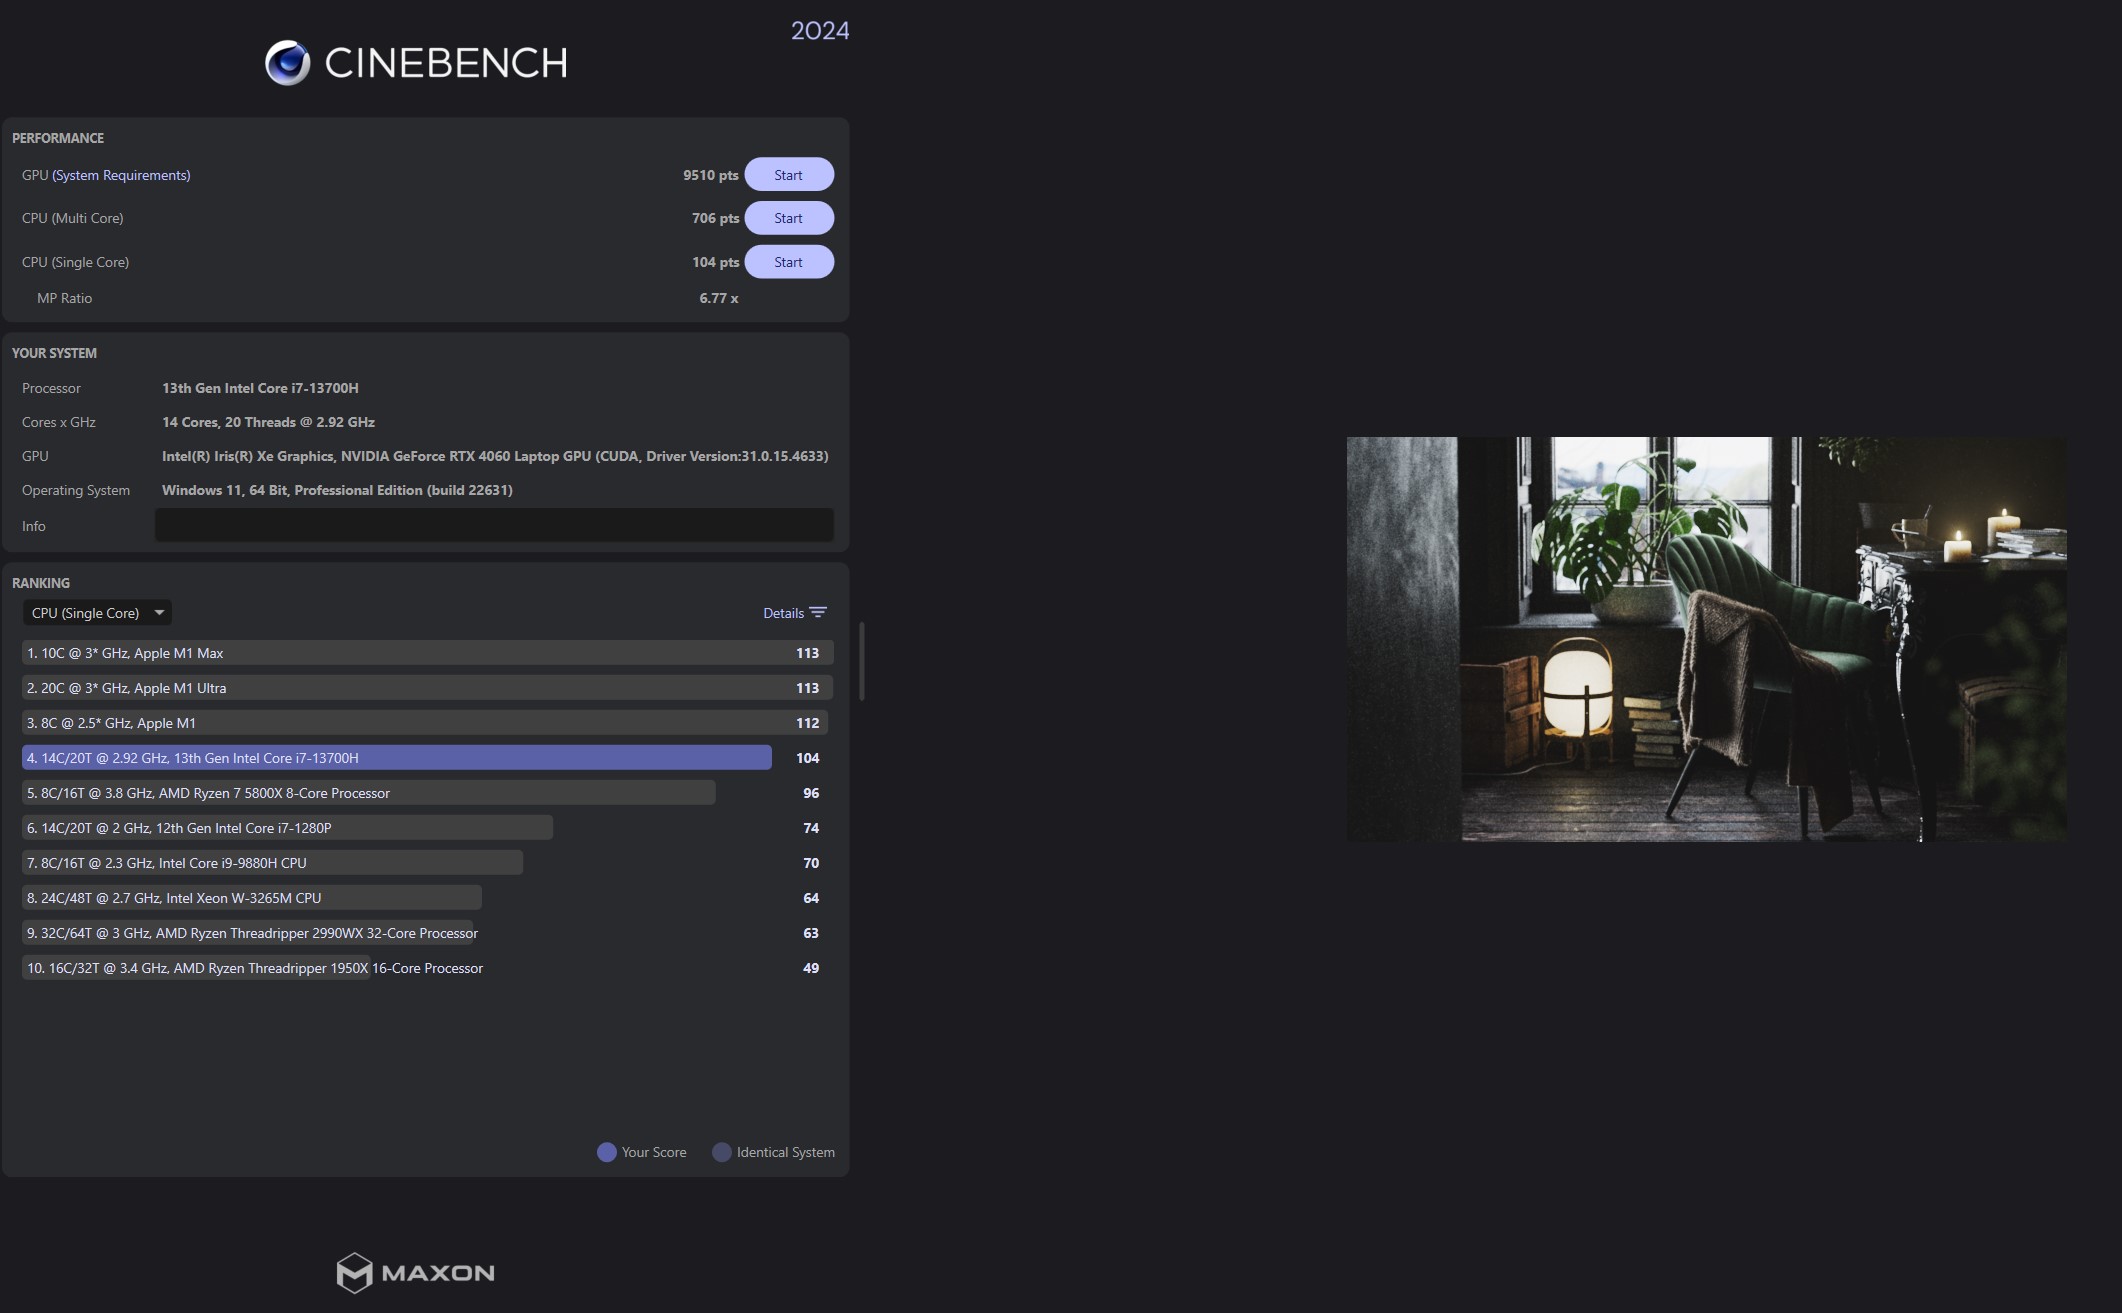Select the highlighted i7-13700H ranking bar

(x=397, y=758)
